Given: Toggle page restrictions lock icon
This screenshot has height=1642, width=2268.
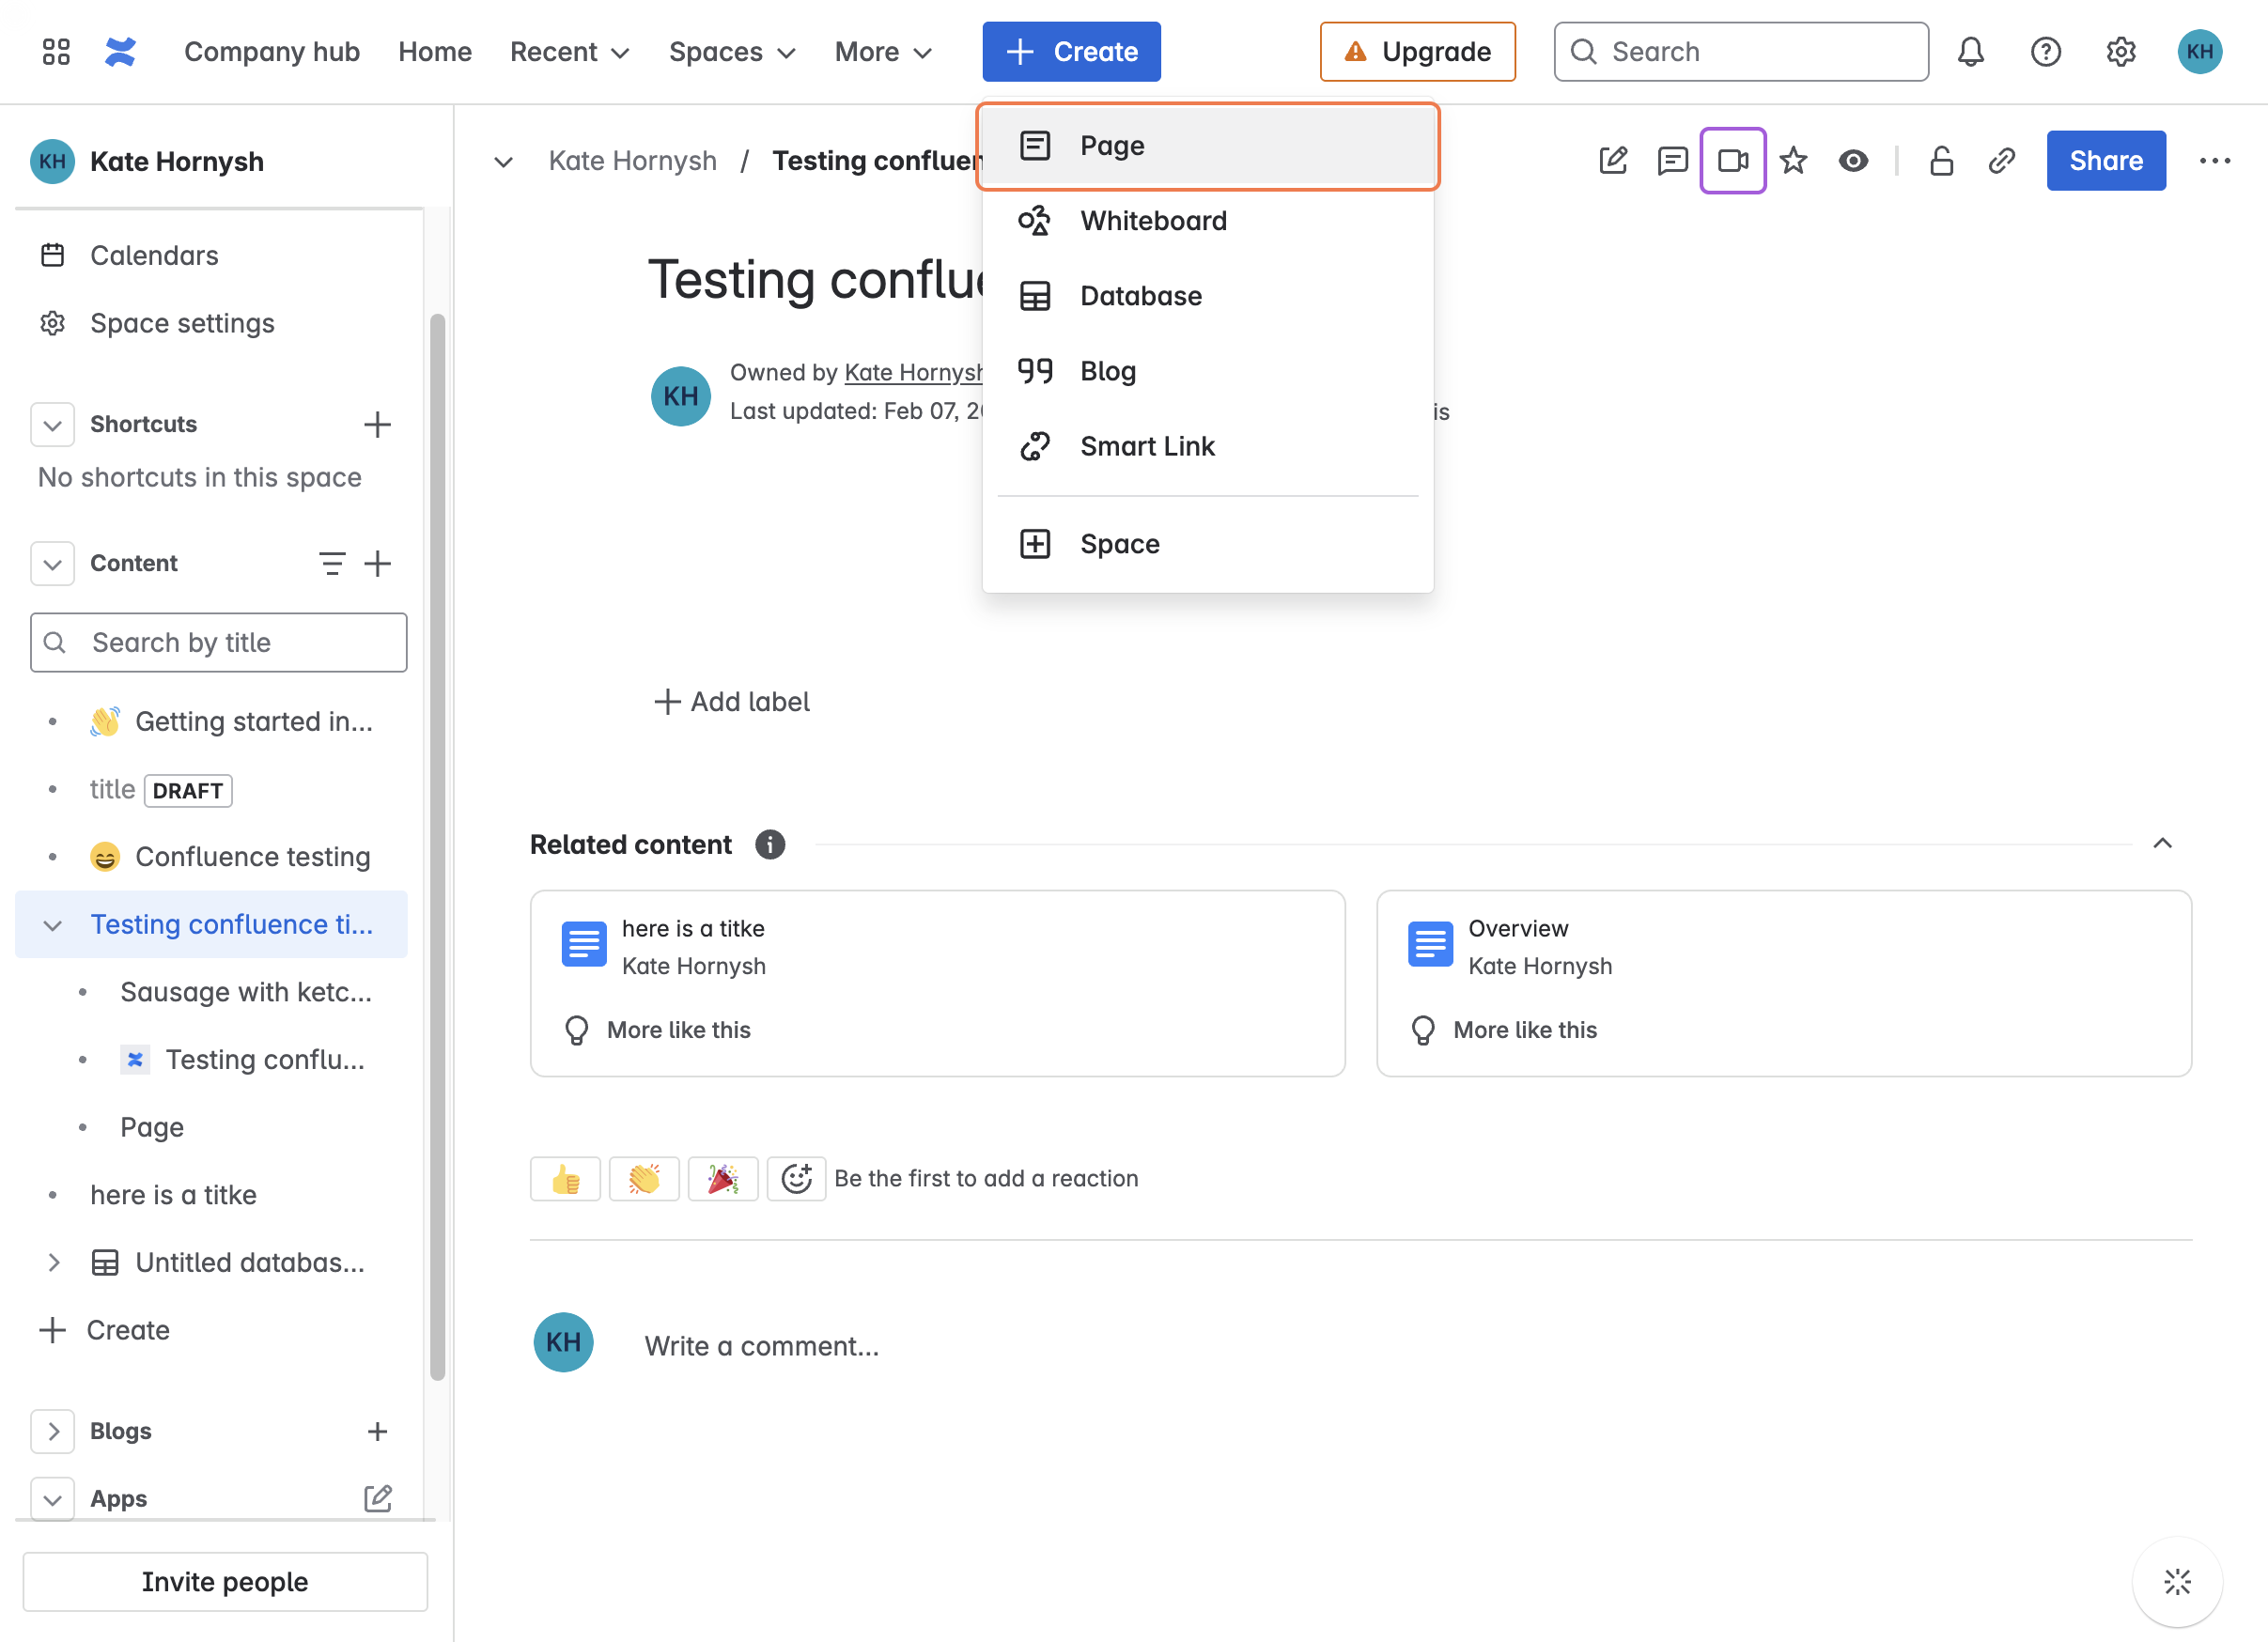Looking at the screenshot, I should click(x=1941, y=160).
